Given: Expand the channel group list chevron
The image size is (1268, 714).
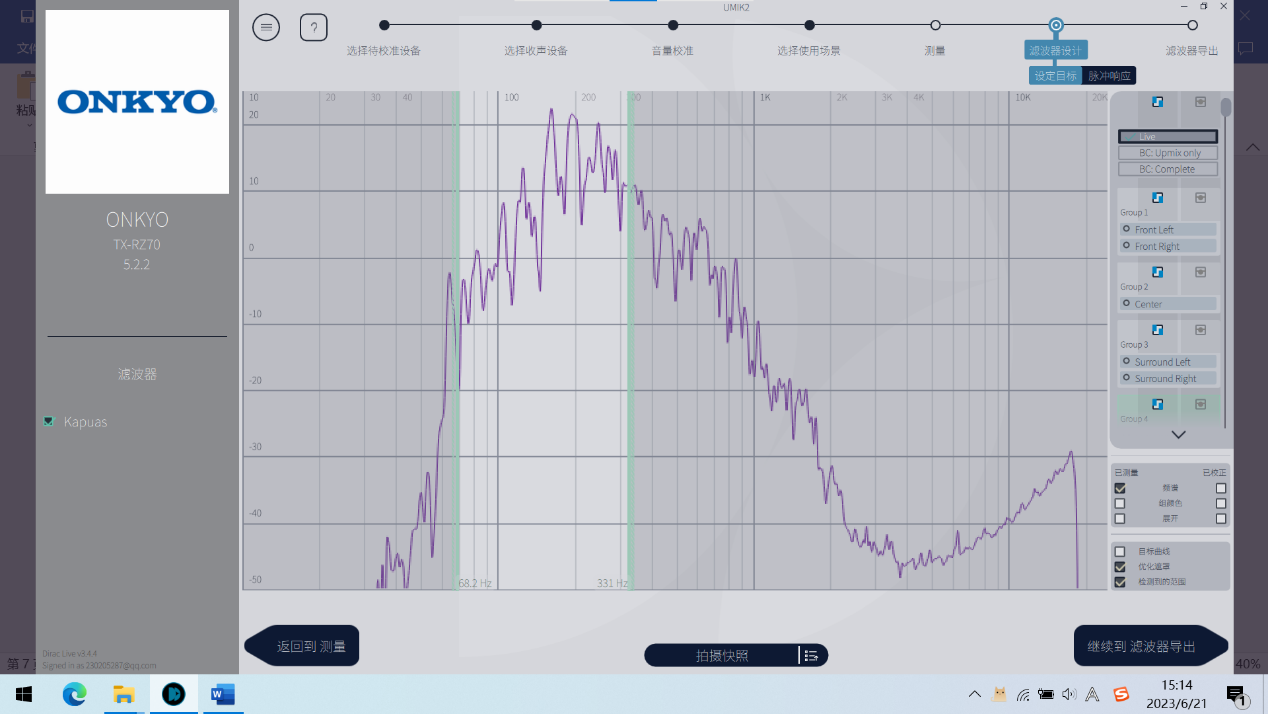Looking at the screenshot, I should point(1178,435).
